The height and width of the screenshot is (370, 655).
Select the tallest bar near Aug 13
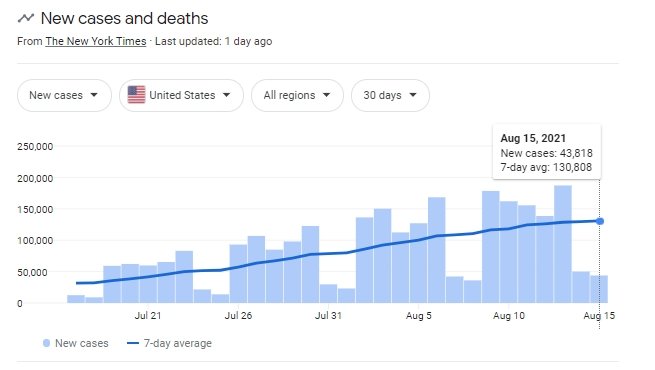[563, 244]
